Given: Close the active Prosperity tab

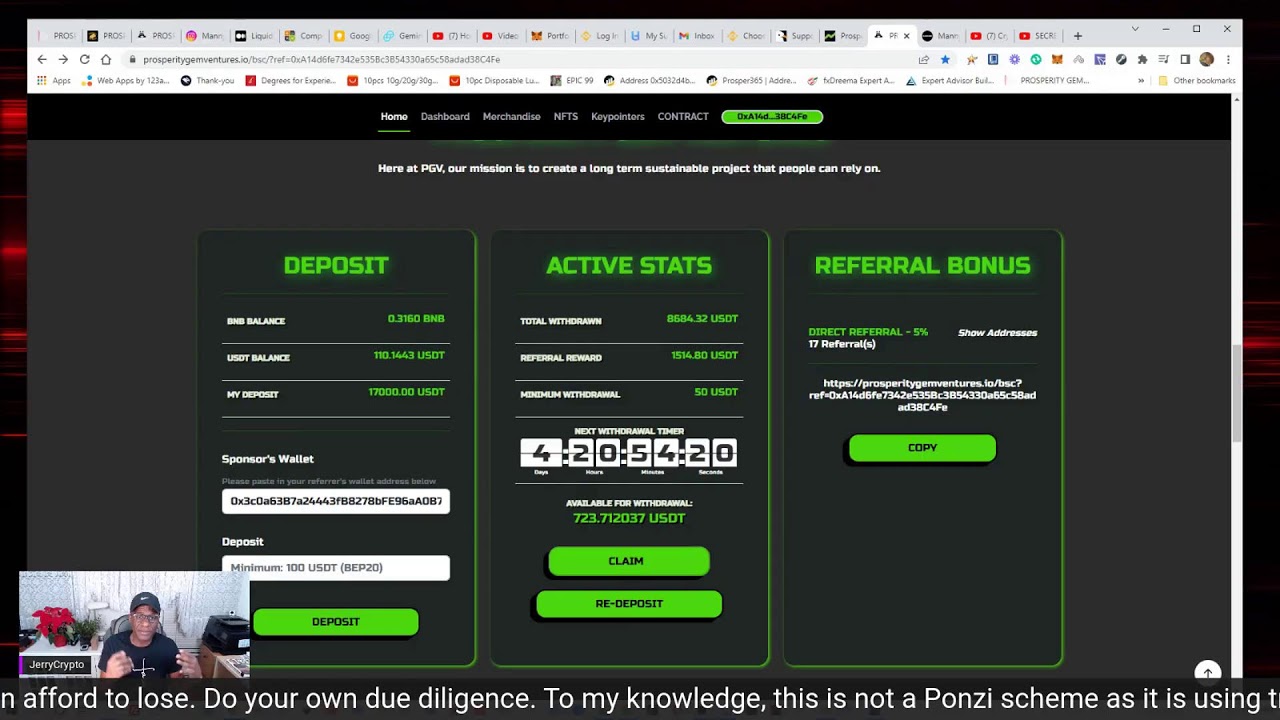Looking at the screenshot, I should click(906, 36).
